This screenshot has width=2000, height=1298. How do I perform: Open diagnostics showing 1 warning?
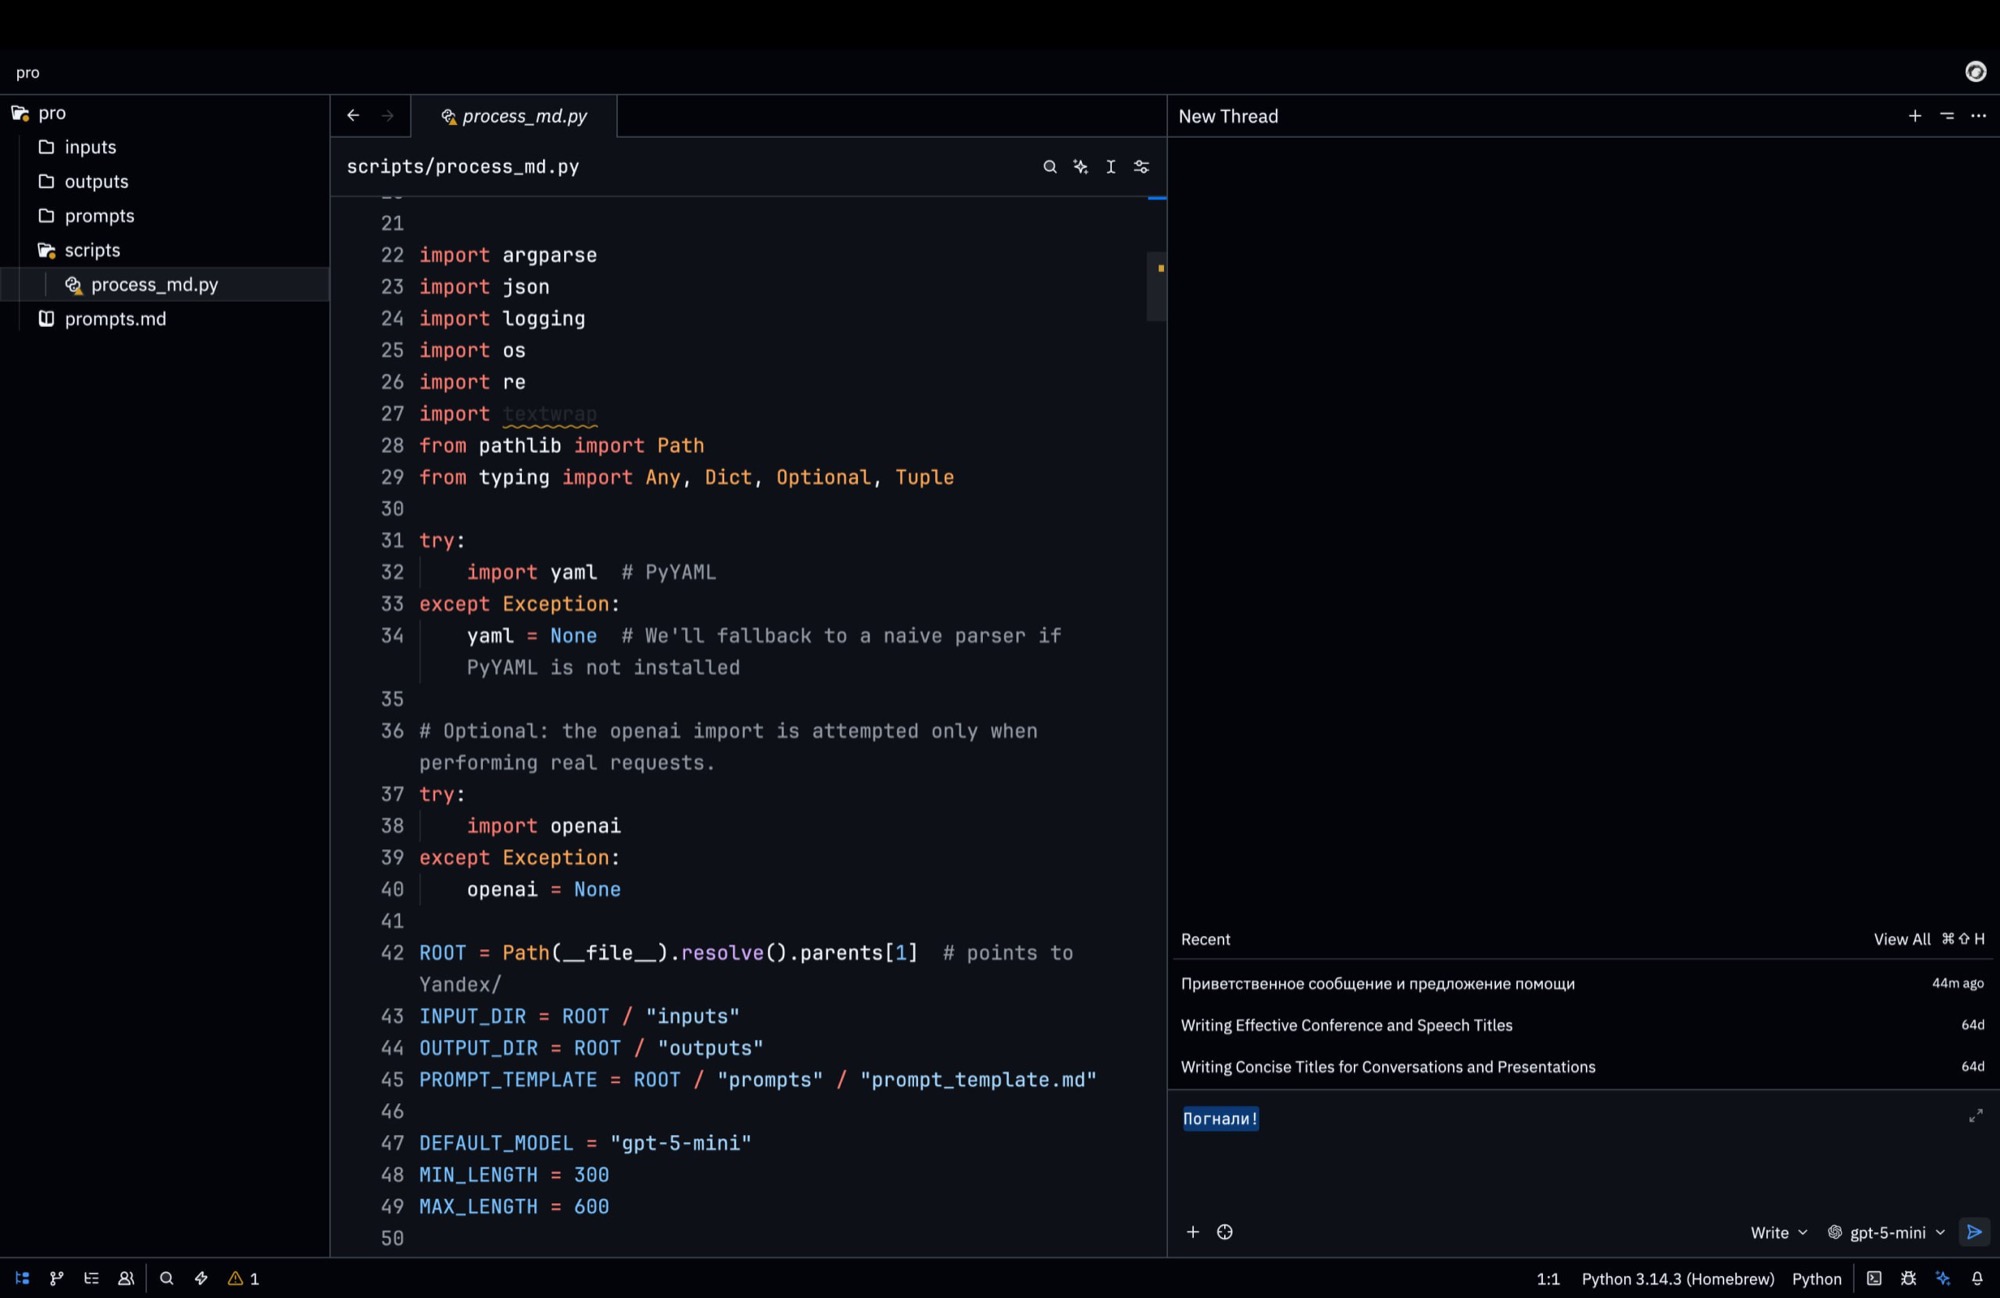tap(243, 1278)
